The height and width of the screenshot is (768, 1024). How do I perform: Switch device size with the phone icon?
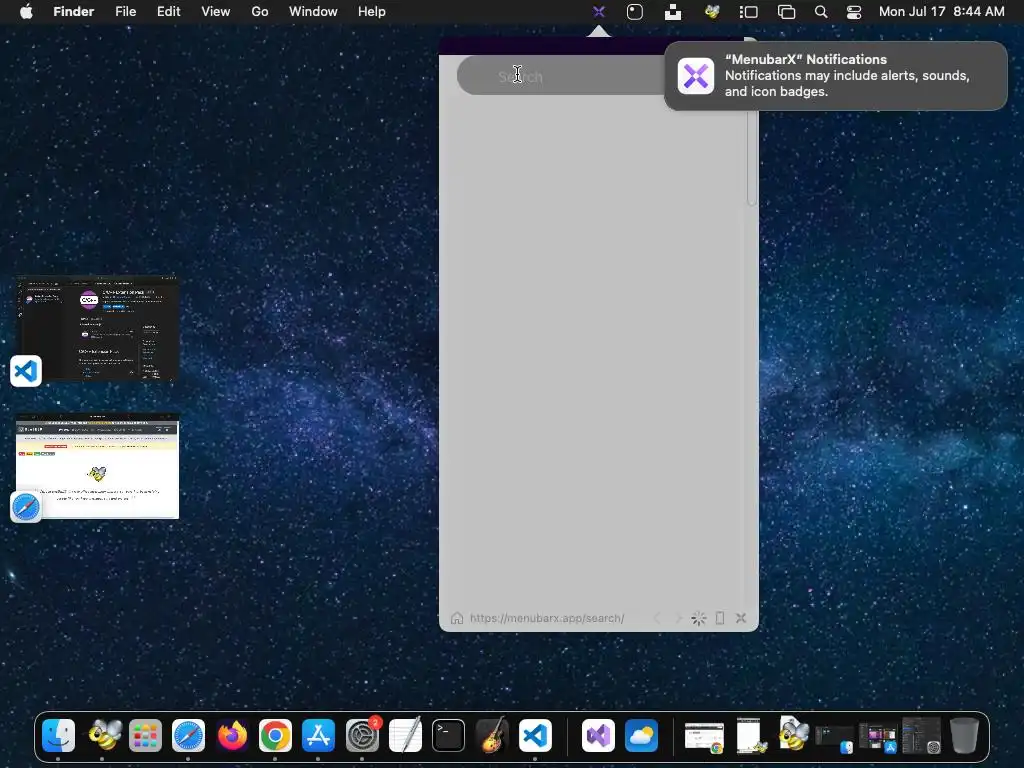click(x=720, y=618)
